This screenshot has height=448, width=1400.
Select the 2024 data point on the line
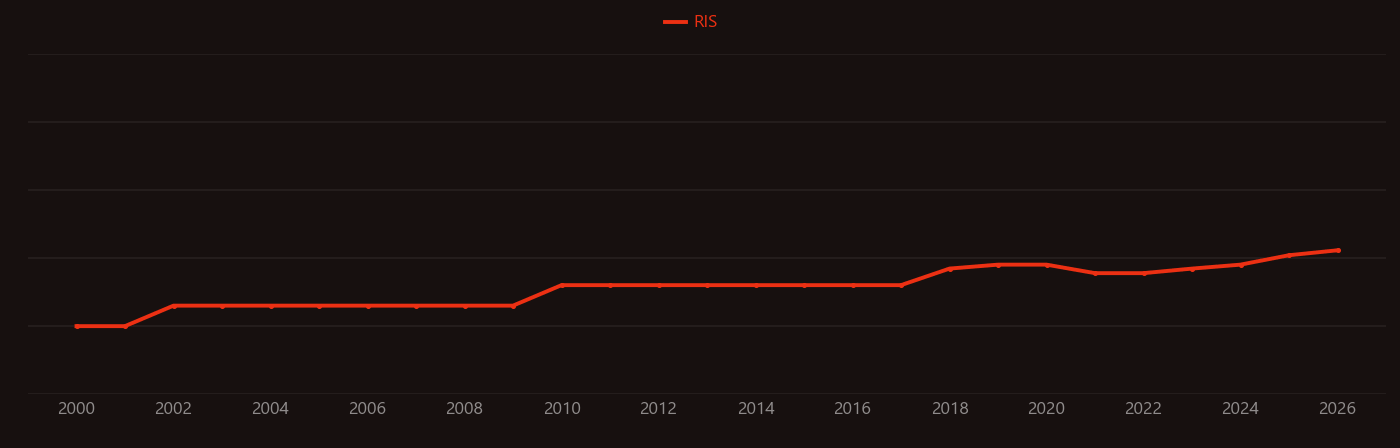point(1241,265)
